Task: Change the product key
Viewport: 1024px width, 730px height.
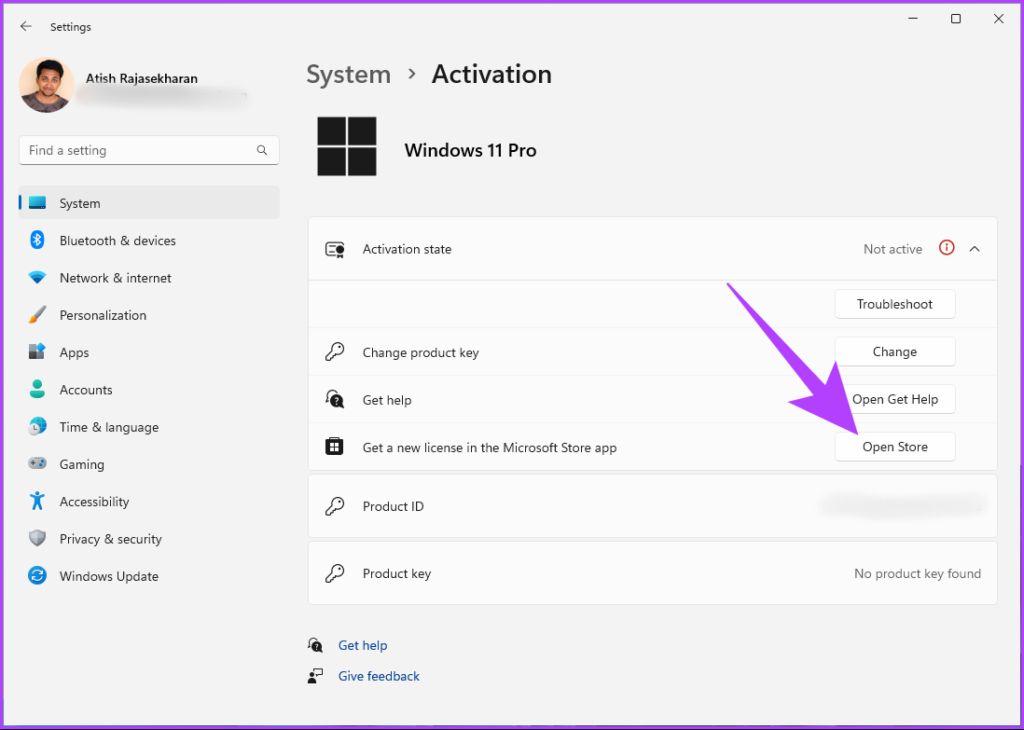Action: point(894,351)
